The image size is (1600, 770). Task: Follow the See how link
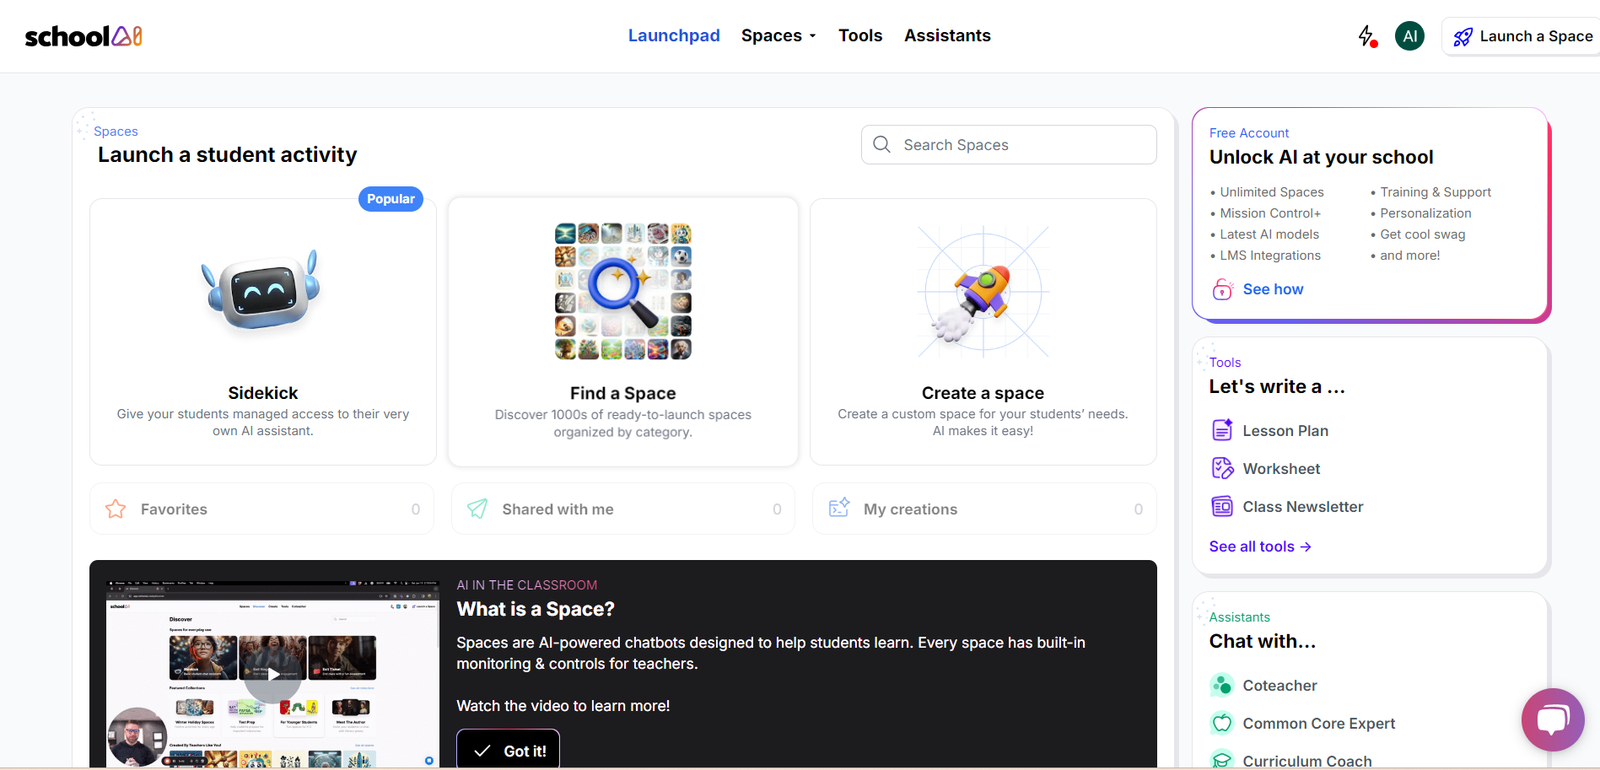(x=1273, y=289)
